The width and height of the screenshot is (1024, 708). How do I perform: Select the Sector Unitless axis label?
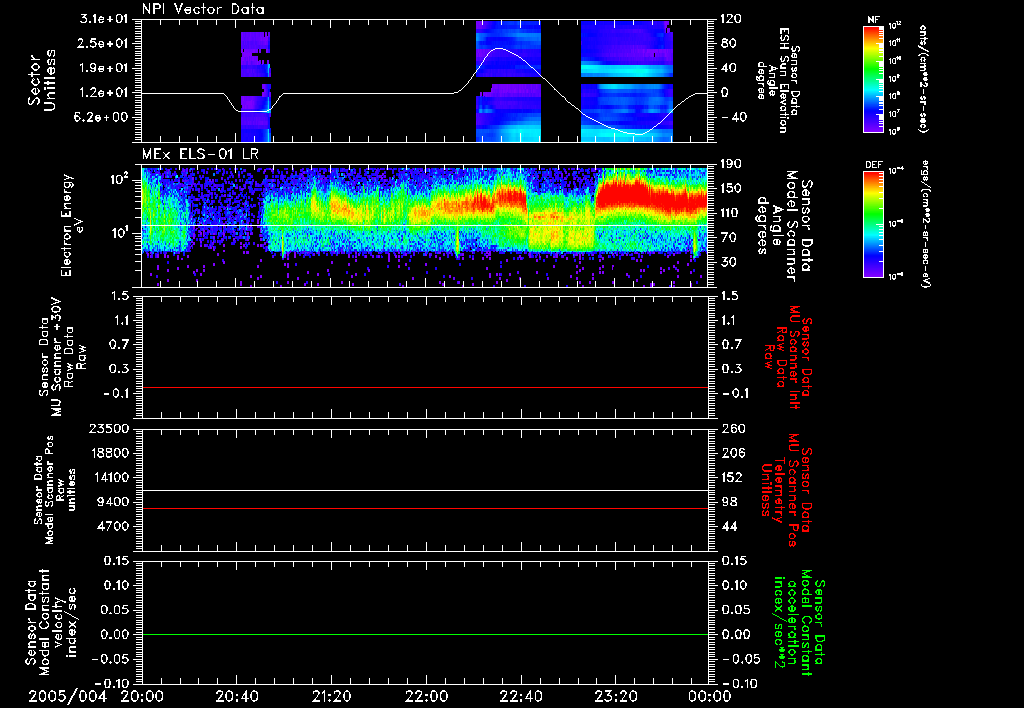click(x=41, y=79)
